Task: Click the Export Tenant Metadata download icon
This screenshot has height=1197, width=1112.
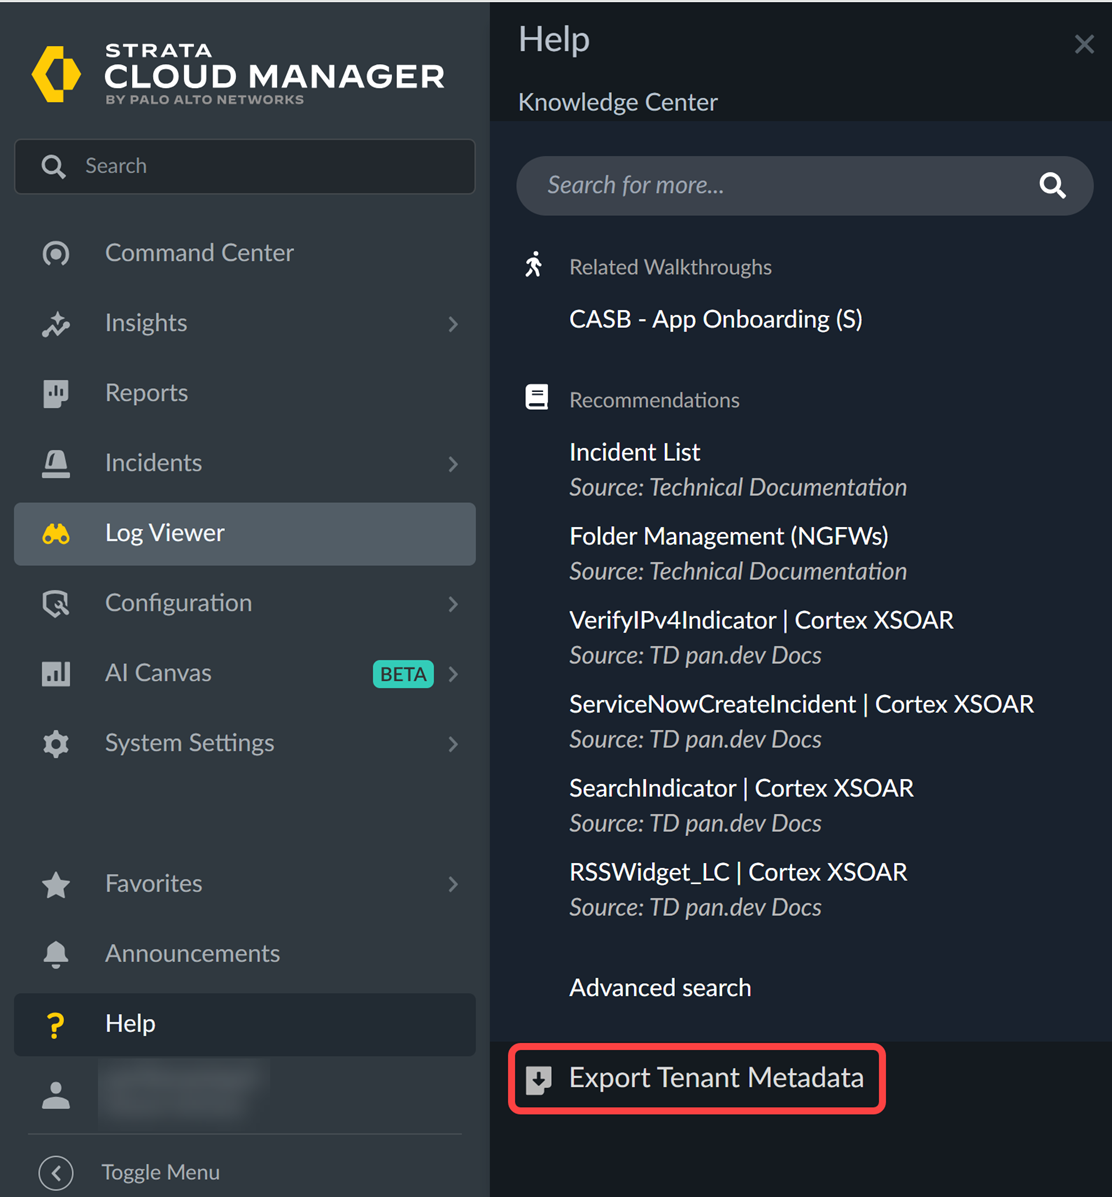Action: (539, 1079)
